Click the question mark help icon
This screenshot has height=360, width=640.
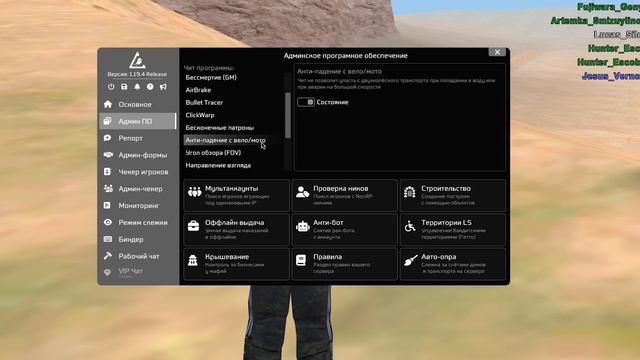pos(150,87)
